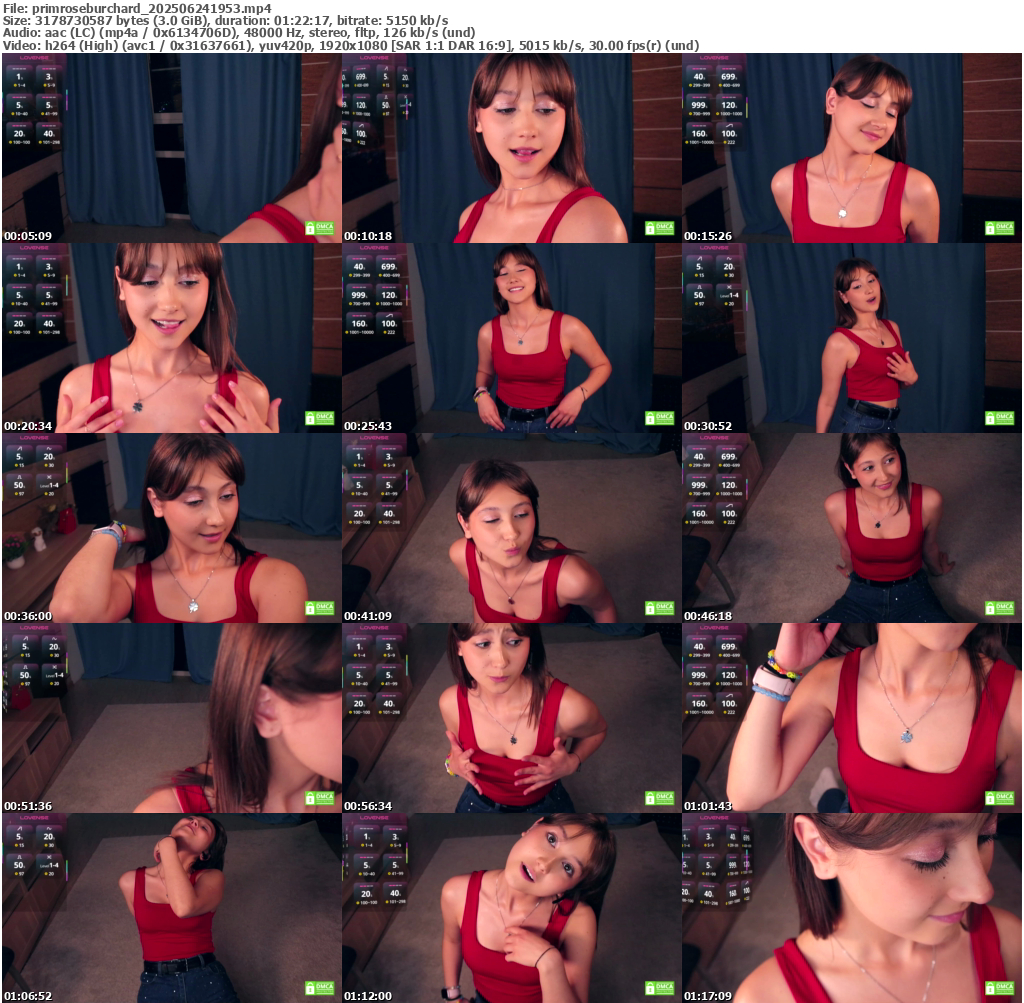Click the Size line showing 3.0 GiB
Image resolution: width=1024 pixels, height=1003 pixels.
point(225,21)
